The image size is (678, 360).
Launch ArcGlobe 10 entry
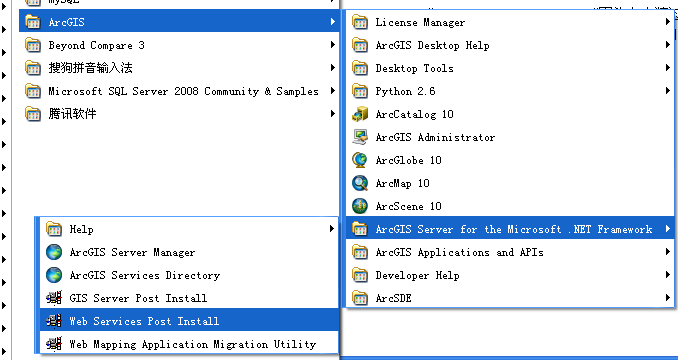coord(510,160)
